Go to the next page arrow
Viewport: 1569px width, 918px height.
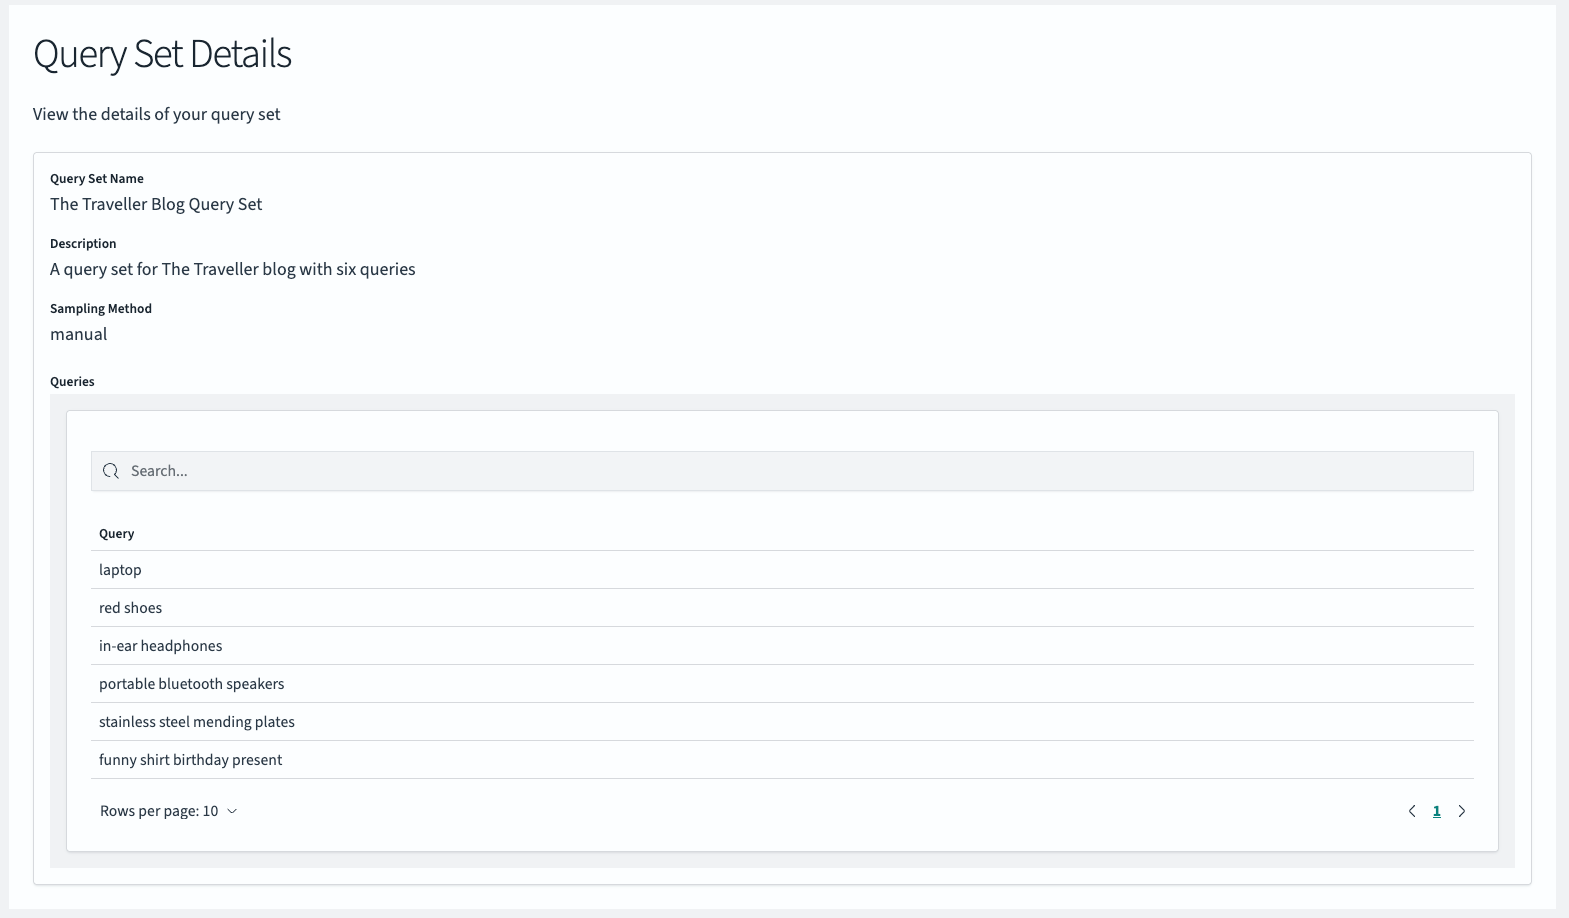[1462, 811]
